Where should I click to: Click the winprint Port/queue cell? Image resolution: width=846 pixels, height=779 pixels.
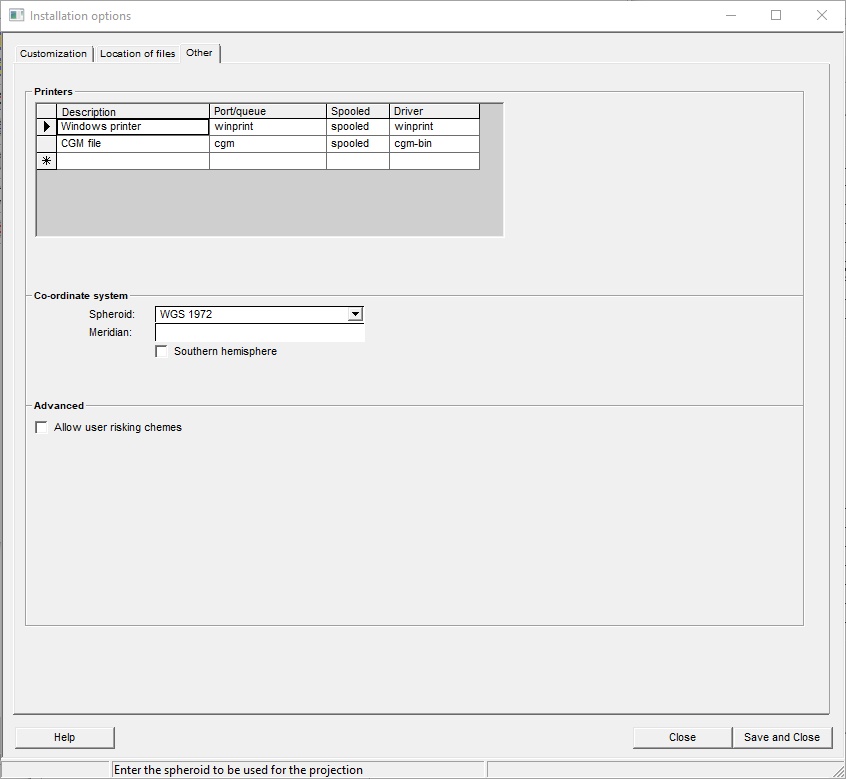267,127
